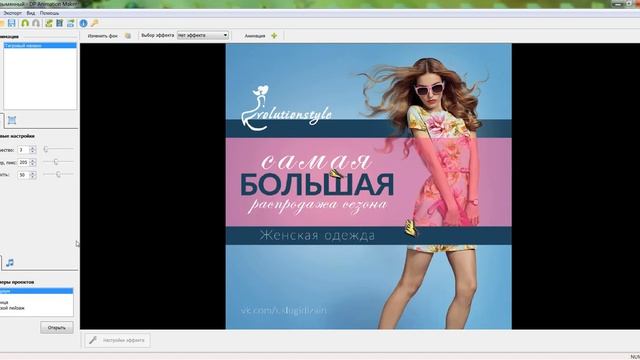Click the Настройки эффекта button
Image resolution: width=640 pixels, height=360 pixels.
[118, 340]
